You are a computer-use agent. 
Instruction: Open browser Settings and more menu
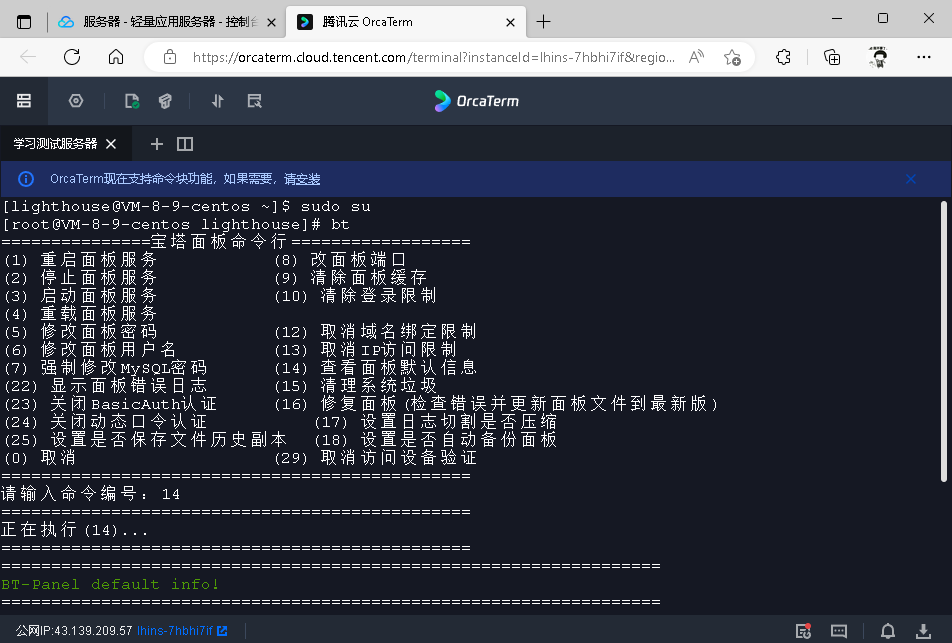coord(923,57)
